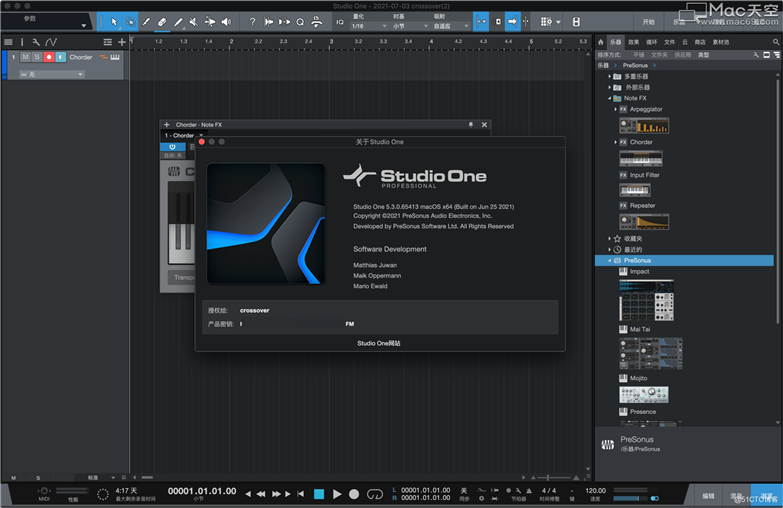Expand the 收藏夹 favorites node
Image resolution: width=783 pixels, height=508 pixels.
pyautogui.click(x=609, y=239)
